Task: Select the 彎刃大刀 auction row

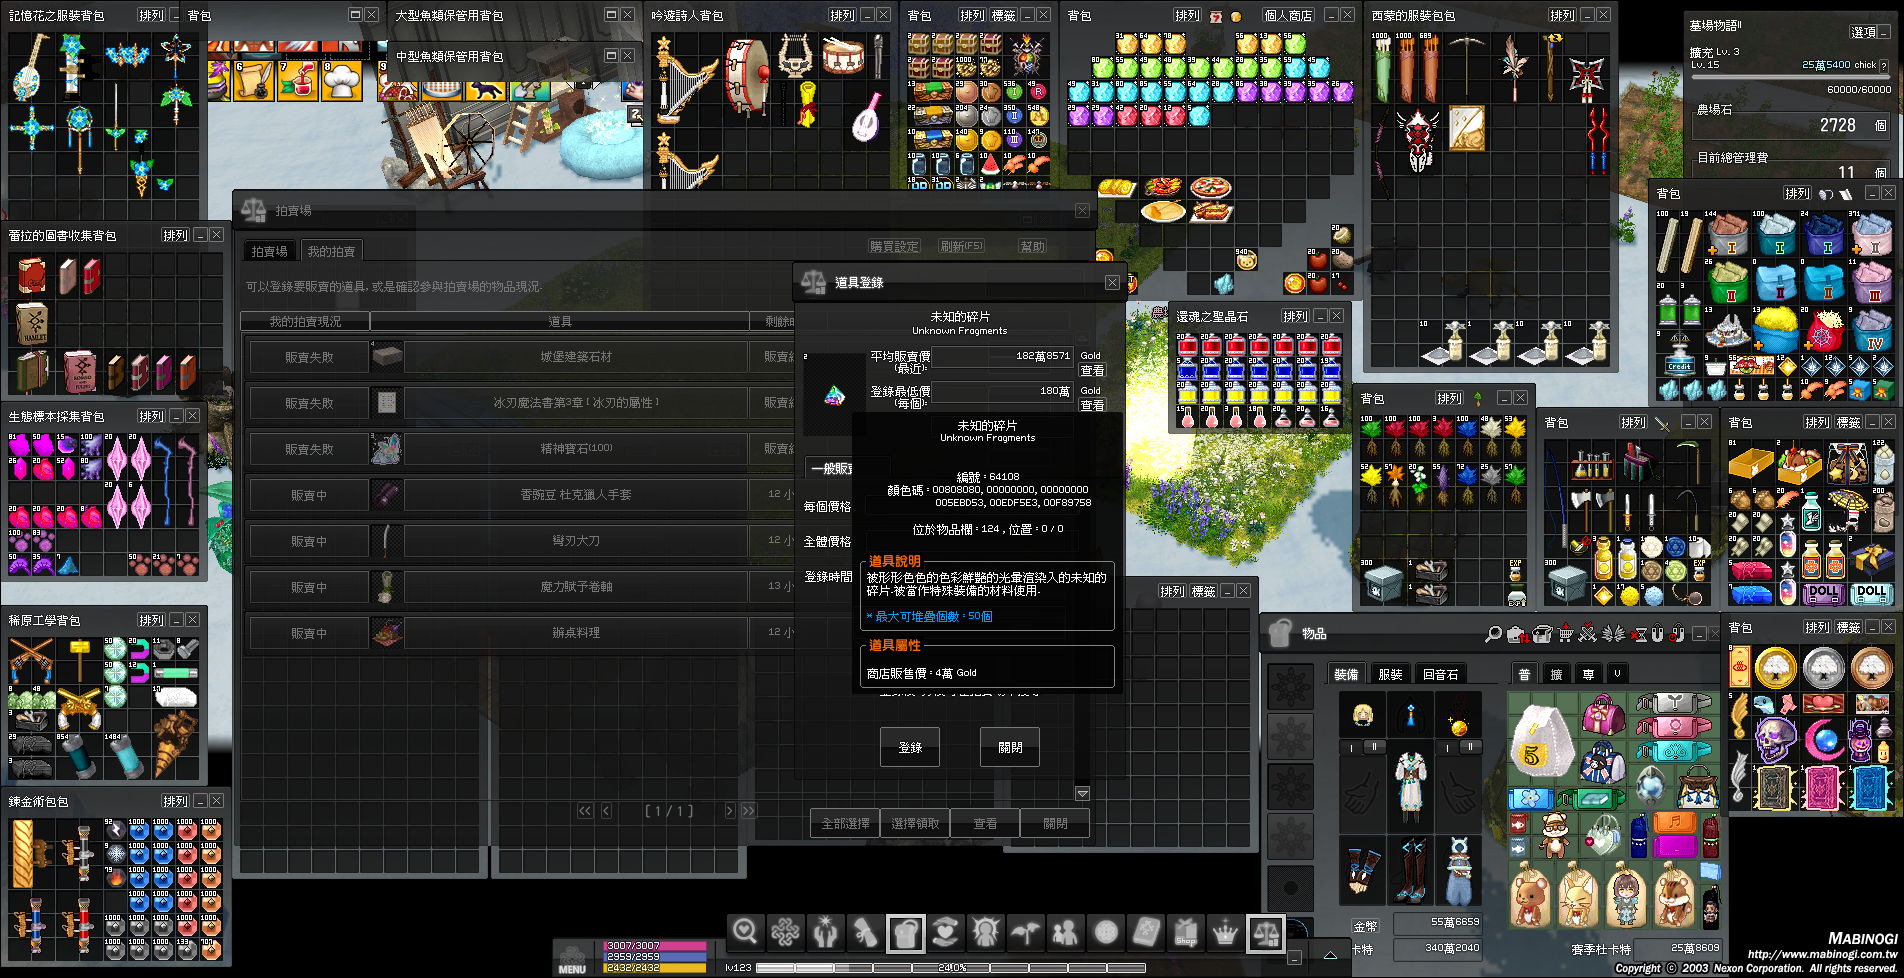Action: click(520, 541)
